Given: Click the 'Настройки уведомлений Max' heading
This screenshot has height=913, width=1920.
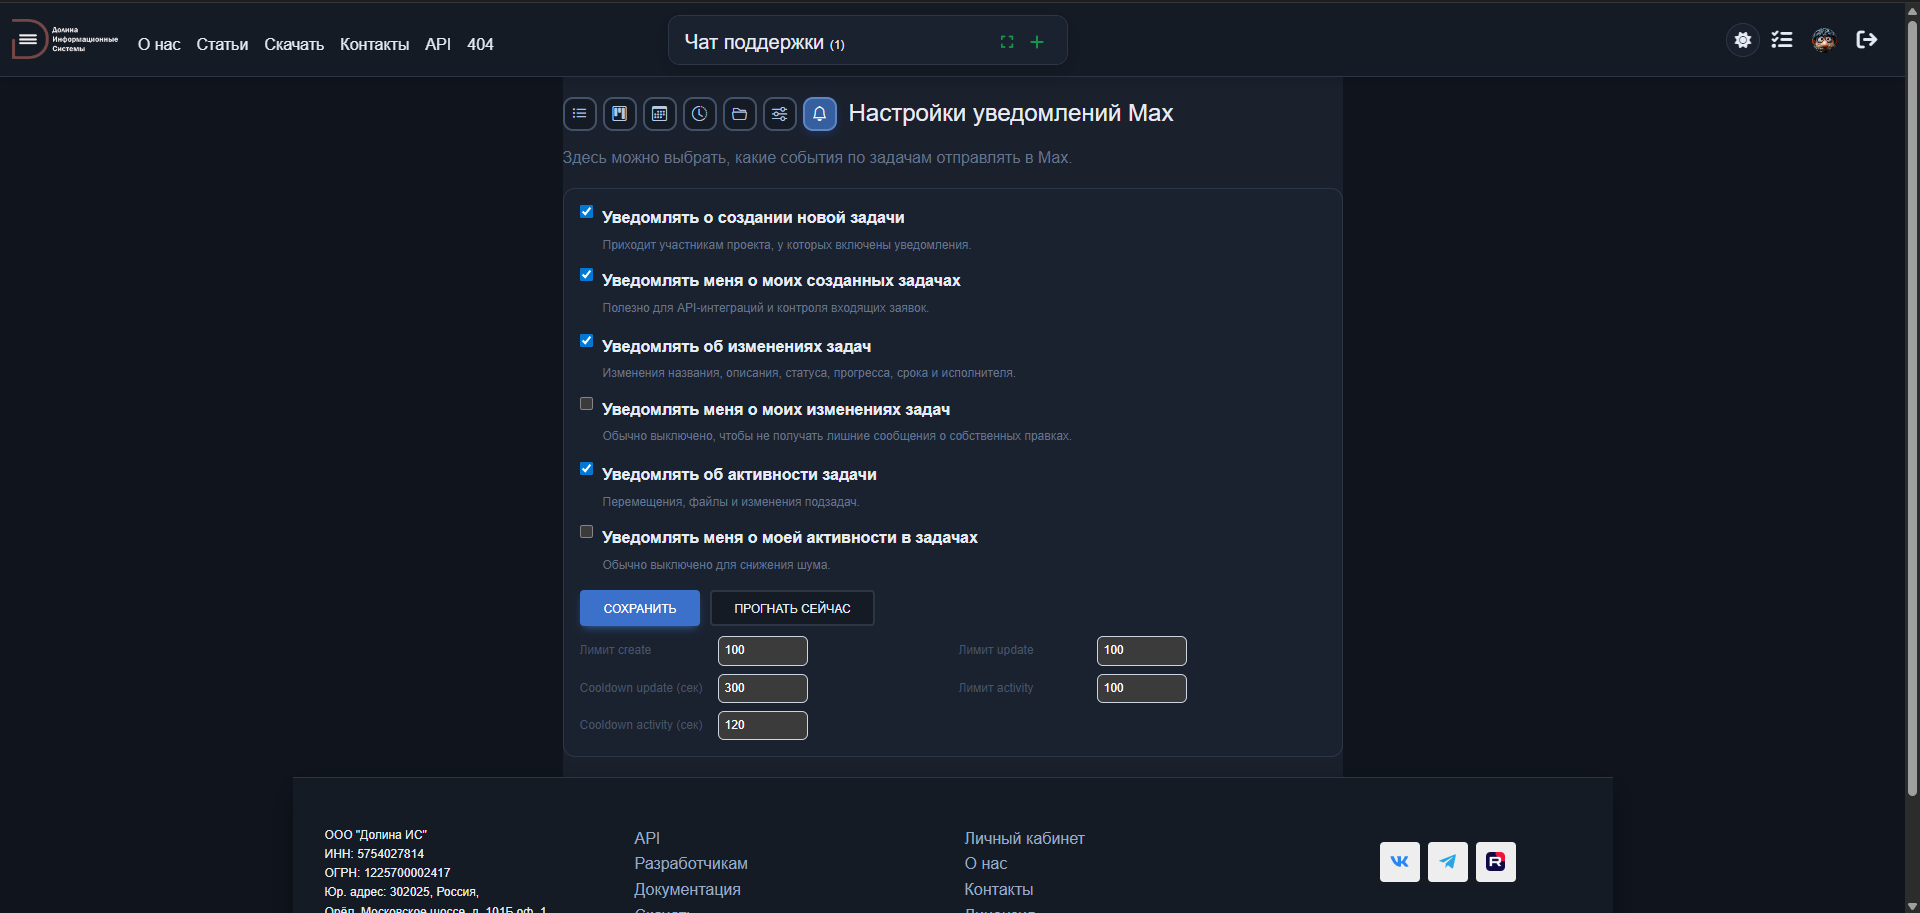Looking at the screenshot, I should (x=1011, y=113).
